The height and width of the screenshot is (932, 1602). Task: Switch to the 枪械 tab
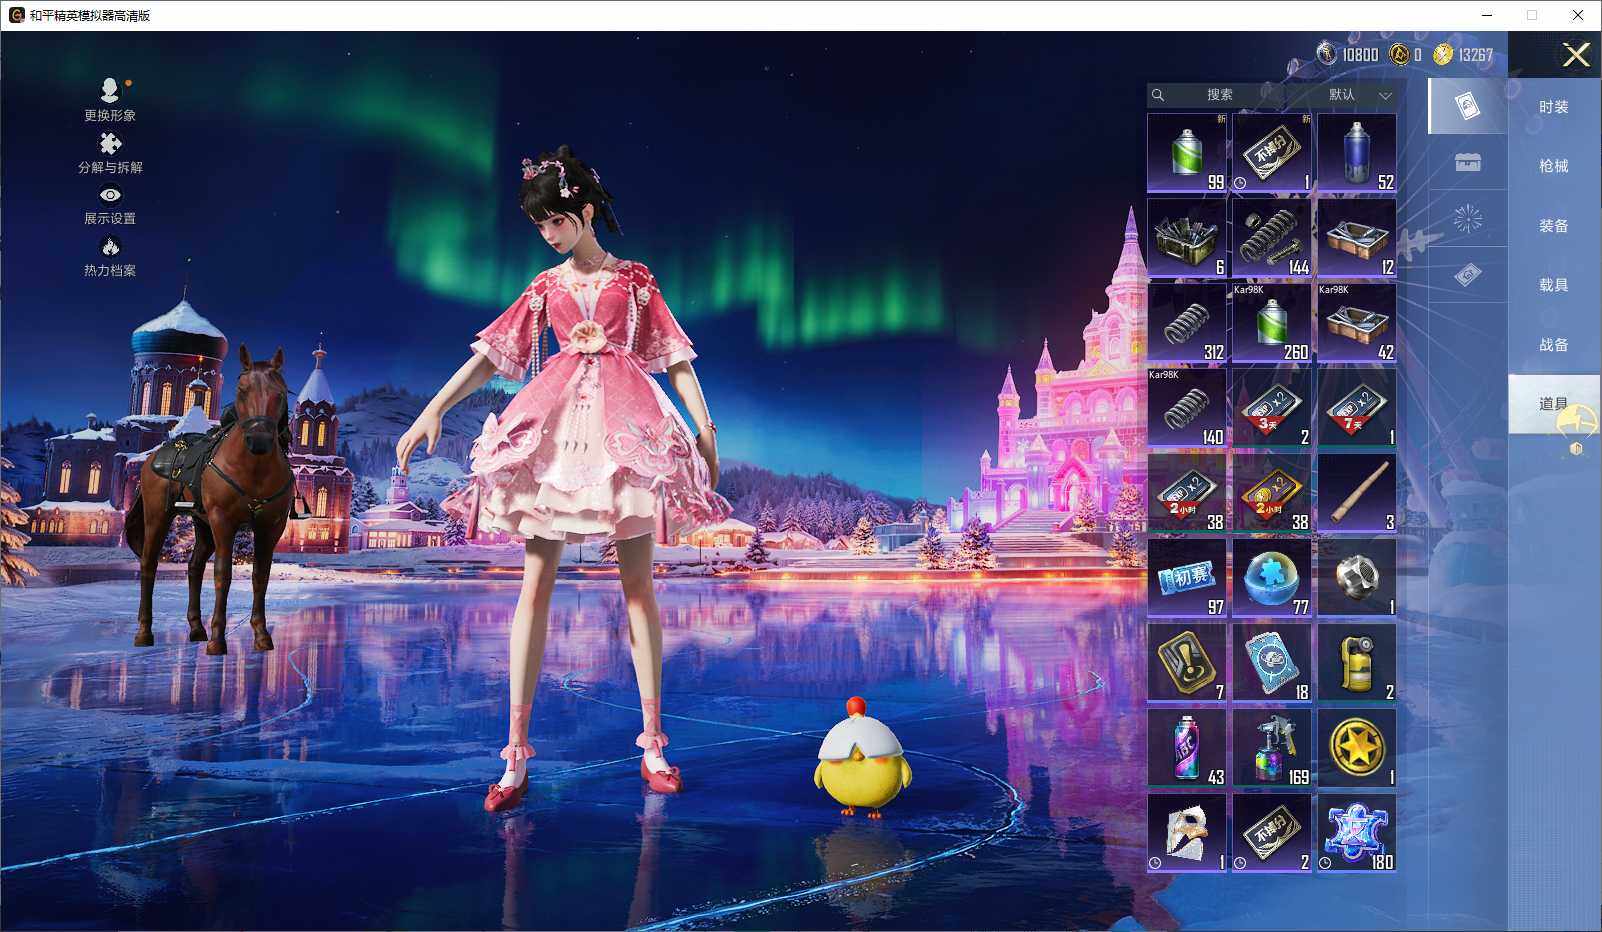1554,166
